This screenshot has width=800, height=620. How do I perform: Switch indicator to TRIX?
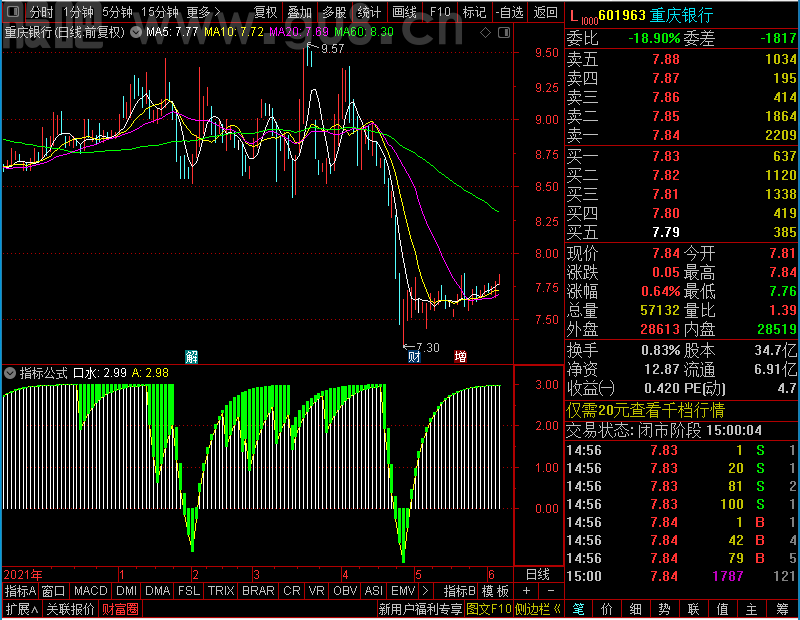point(221,591)
